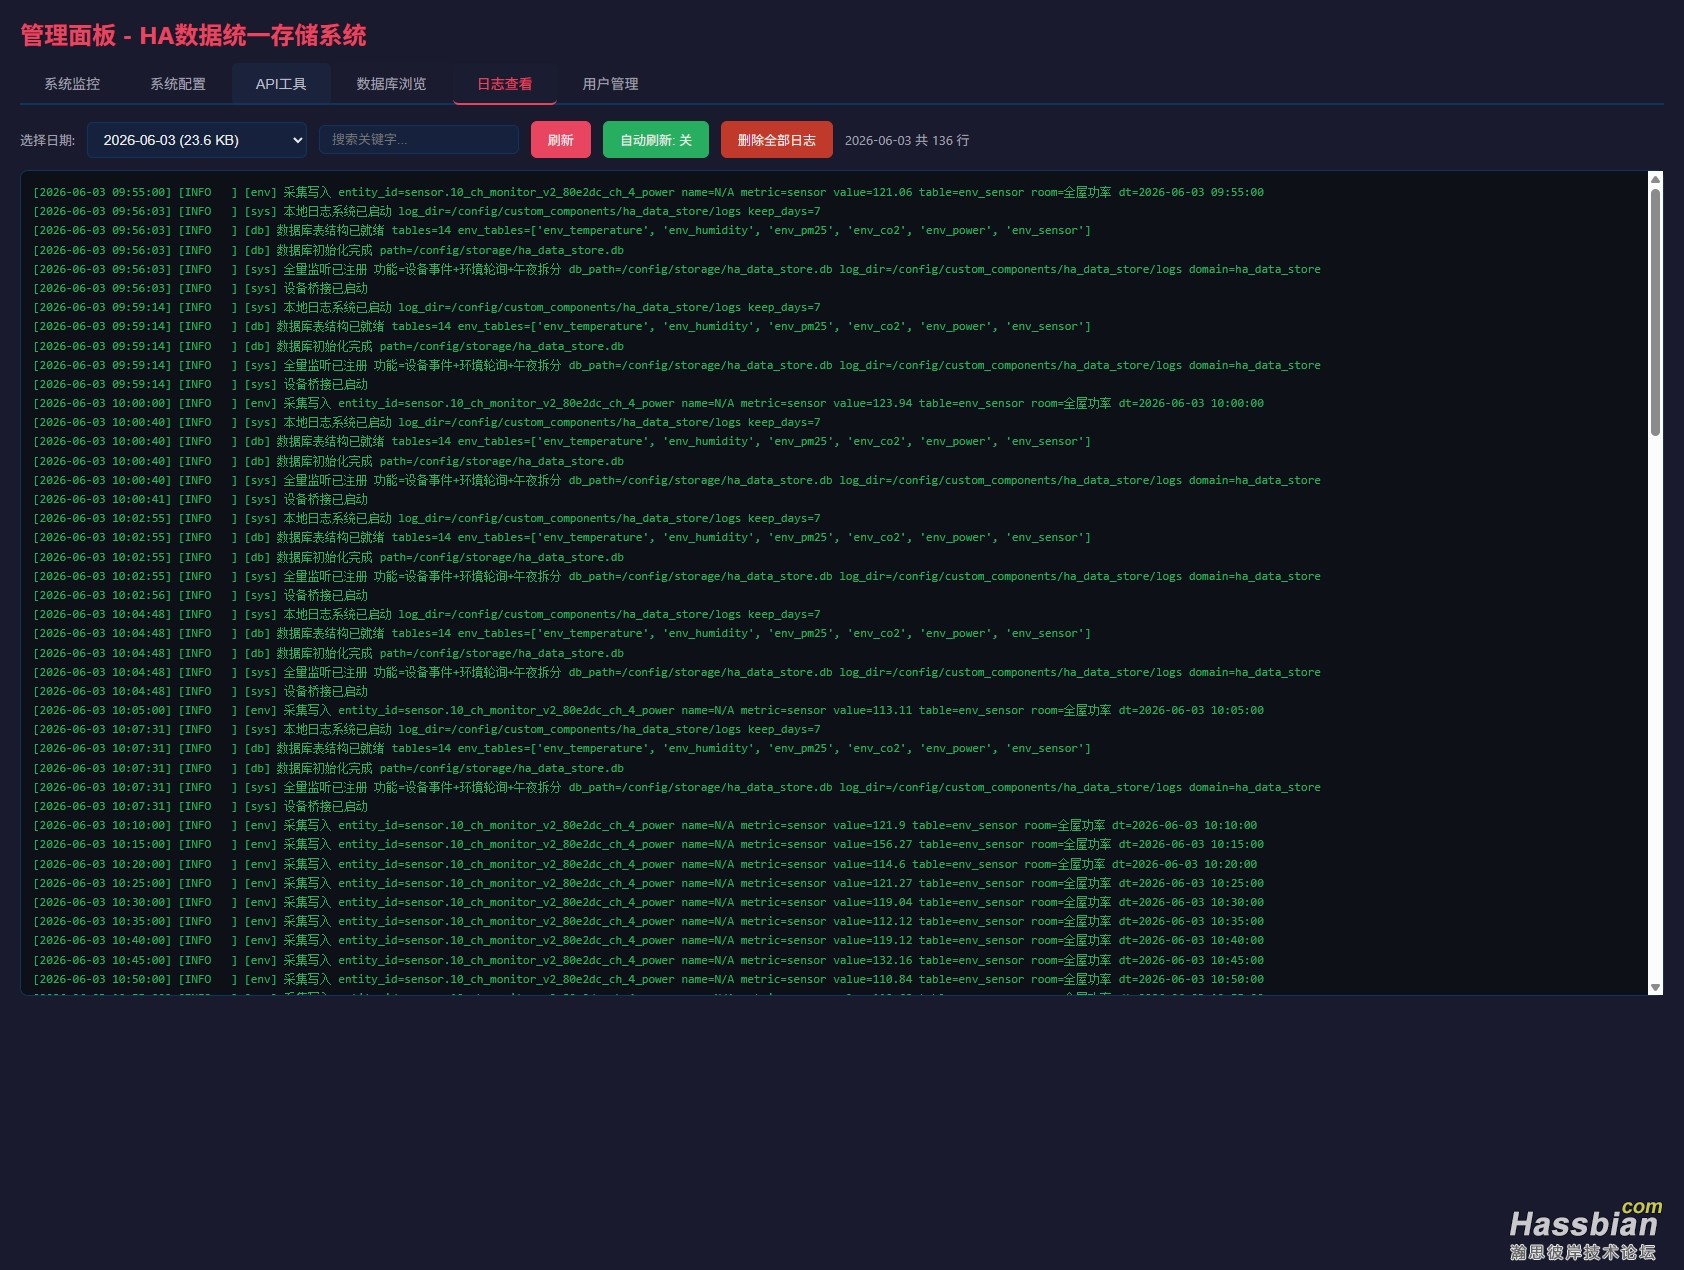Click the 选择日期: label
Viewport: 1684px width, 1270px height.
(48, 141)
